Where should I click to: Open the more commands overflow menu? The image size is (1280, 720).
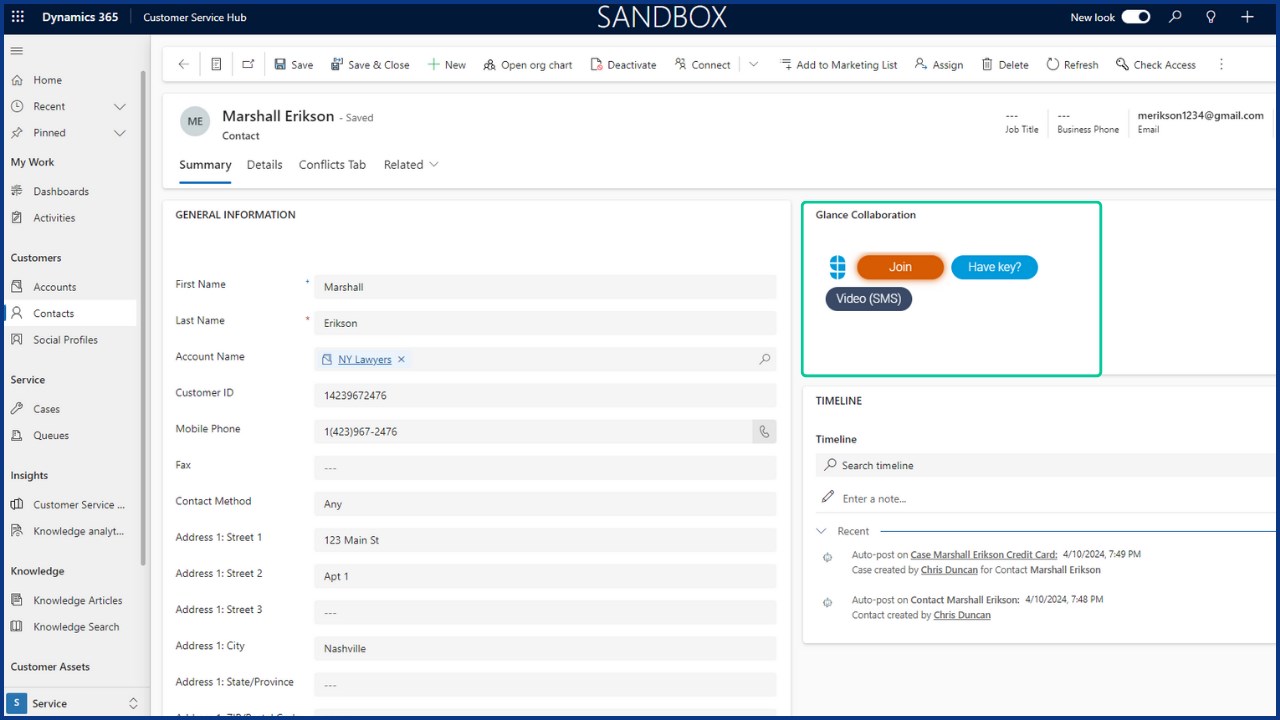(1221, 64)
